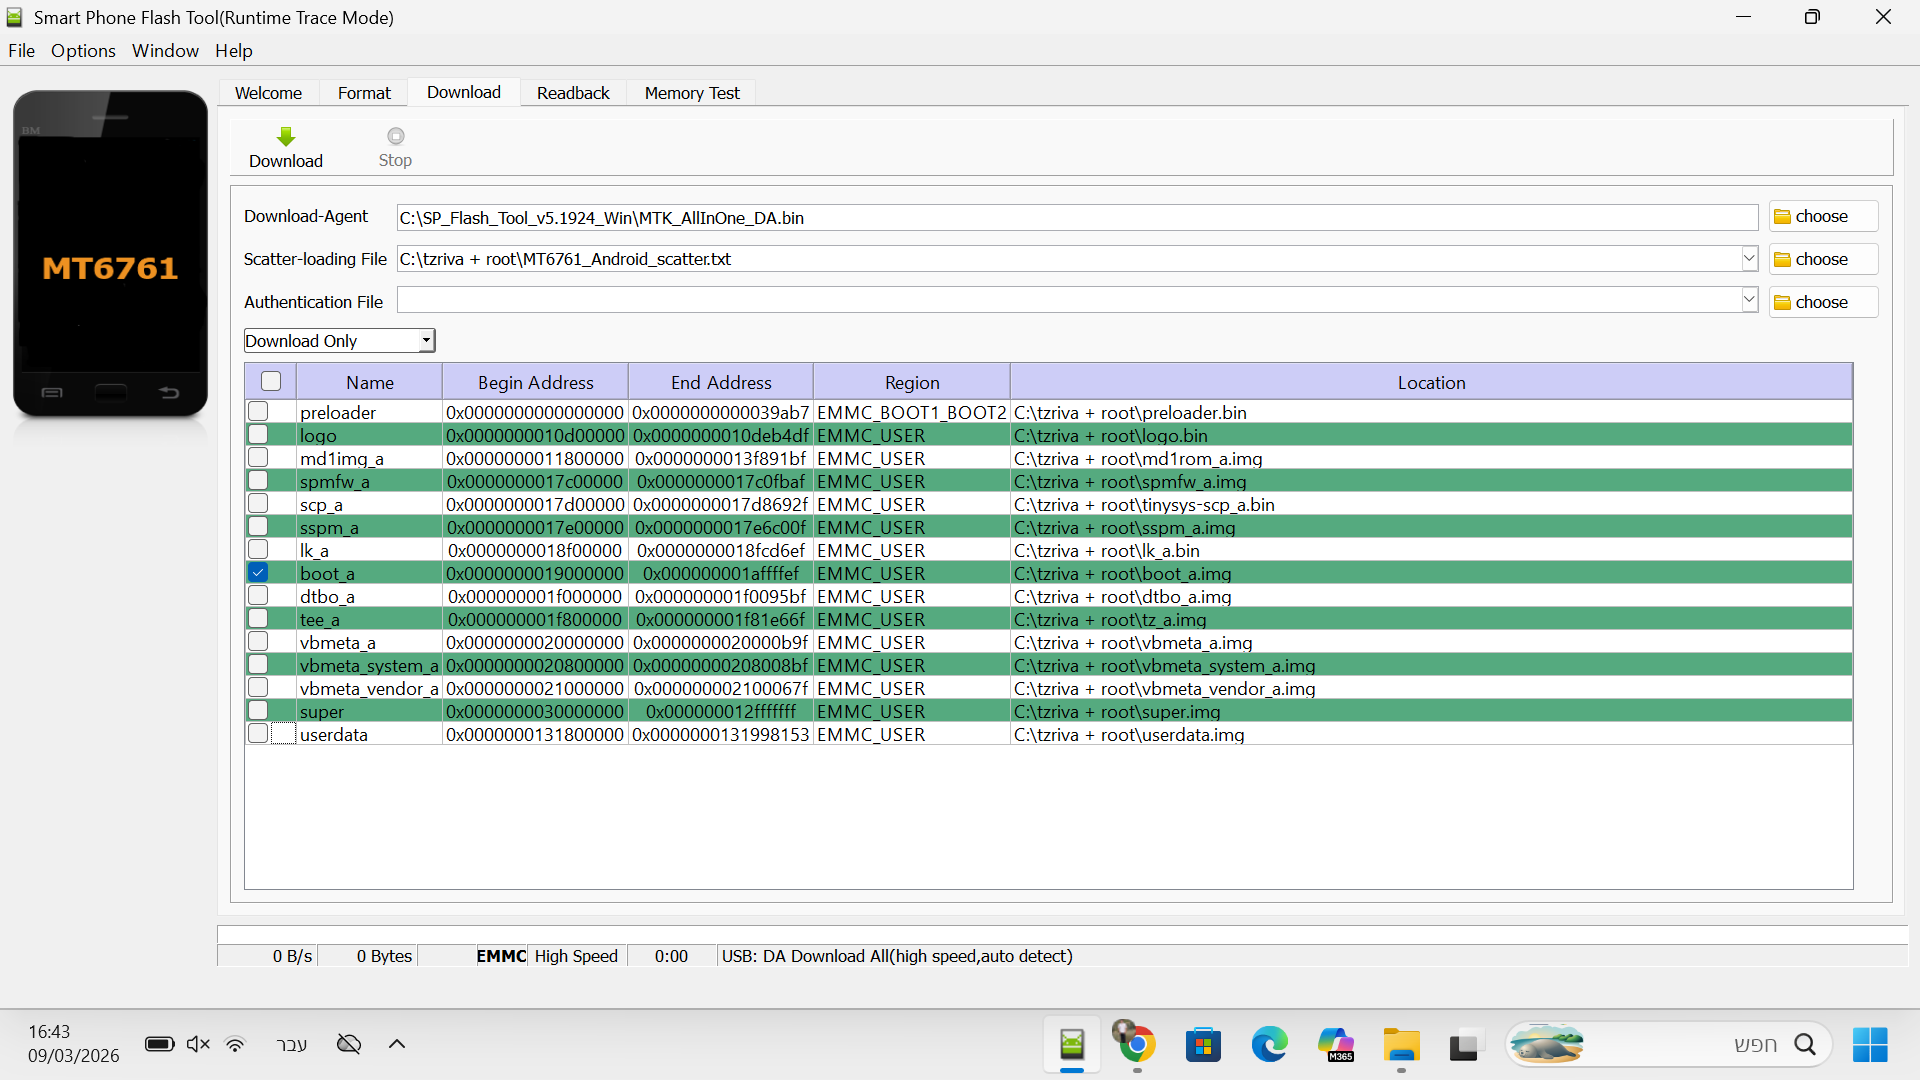Uncheck the boot_a partition checkbox

258,573
